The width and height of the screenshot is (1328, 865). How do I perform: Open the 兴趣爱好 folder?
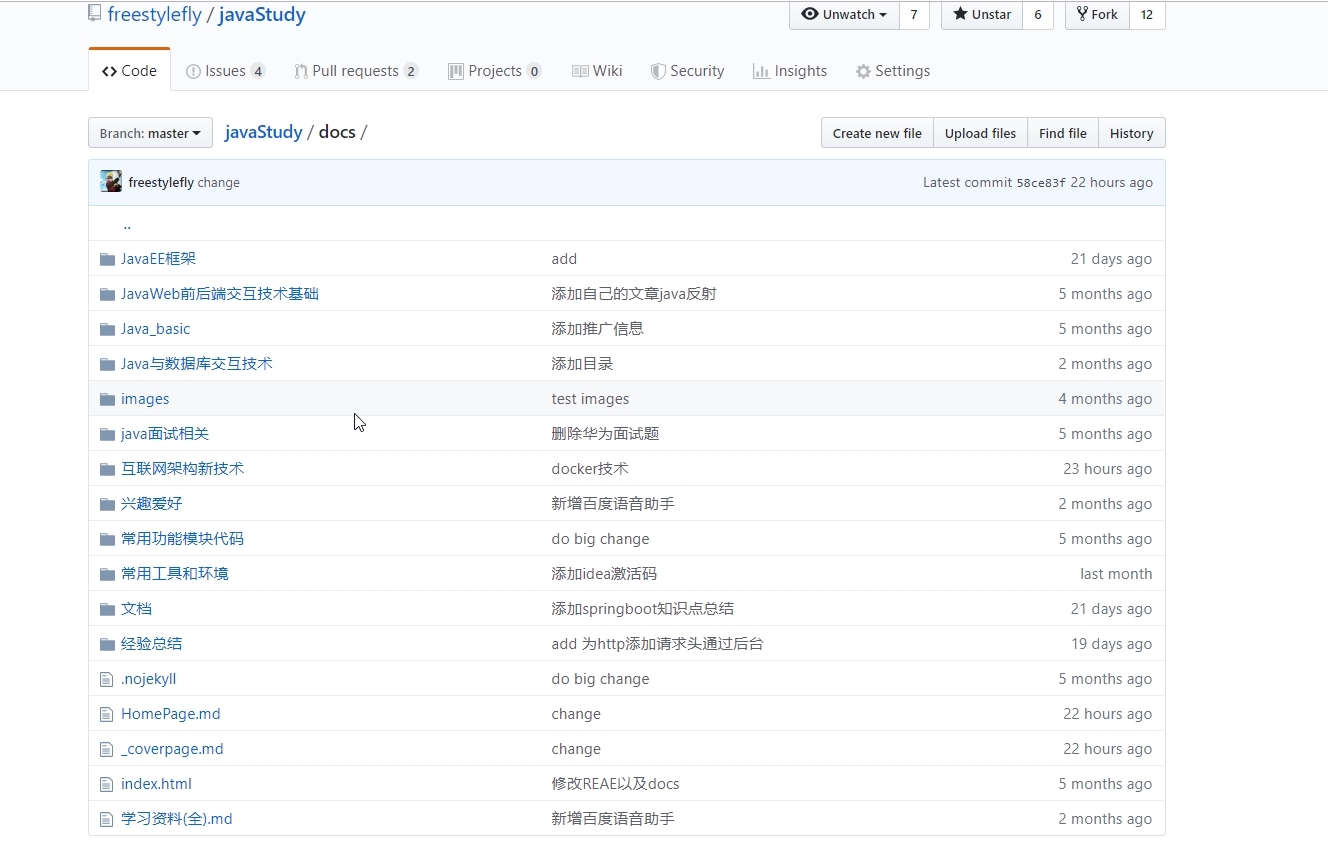(x=151, y=504)
